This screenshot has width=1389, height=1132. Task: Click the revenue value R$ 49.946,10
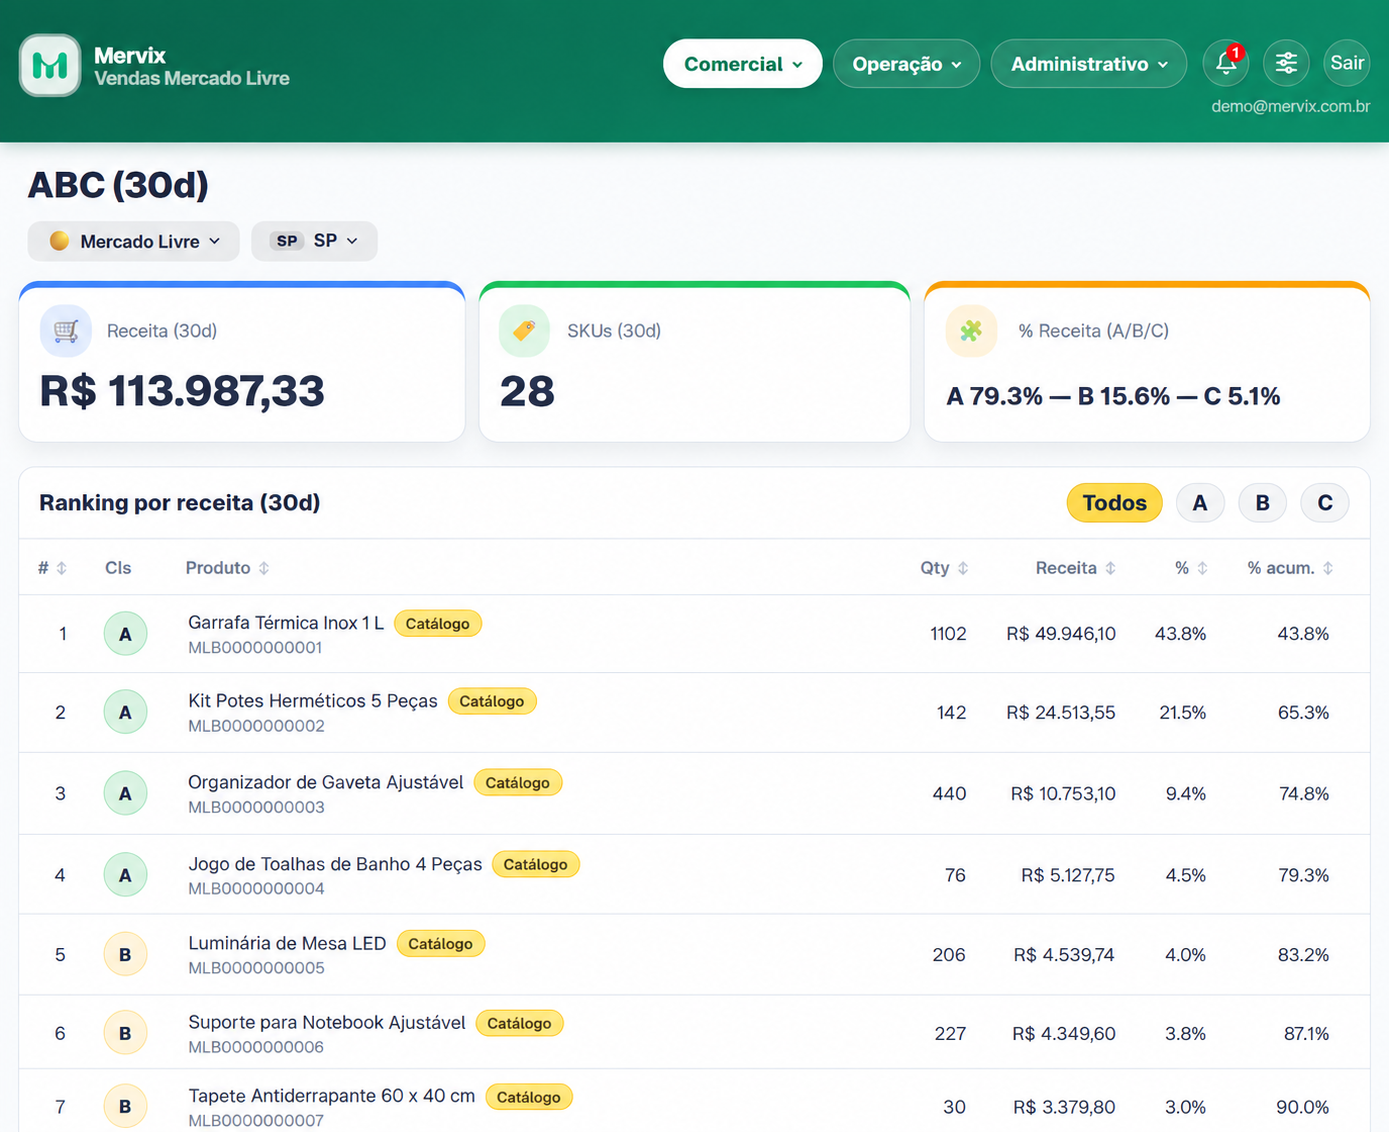pyautogui.click(x=1061, y=634)
